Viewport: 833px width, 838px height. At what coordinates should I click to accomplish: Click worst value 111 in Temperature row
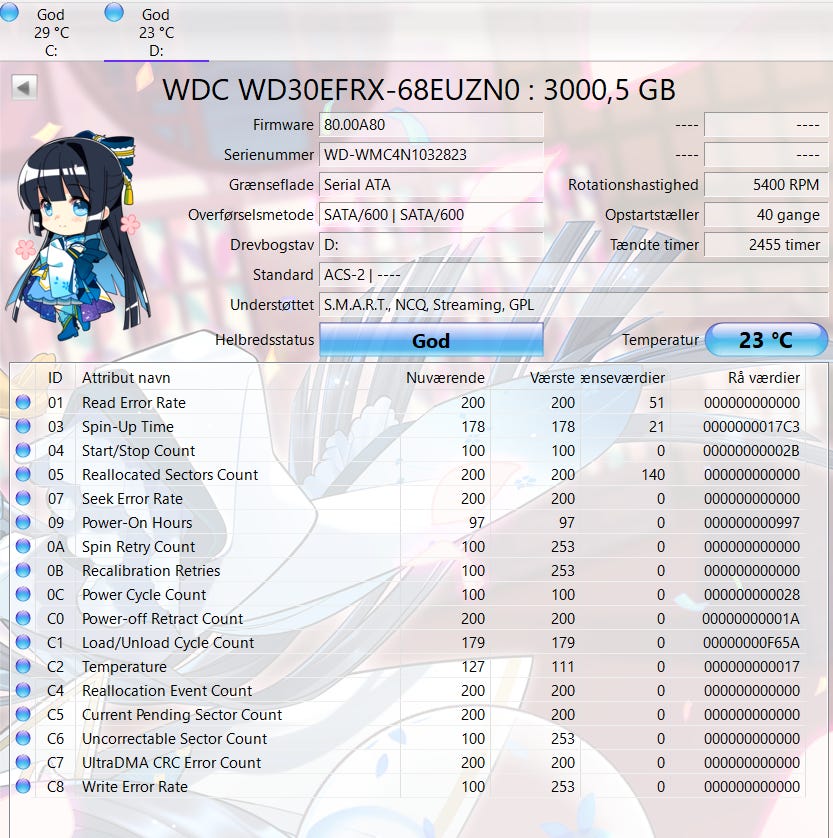(563, 666)
